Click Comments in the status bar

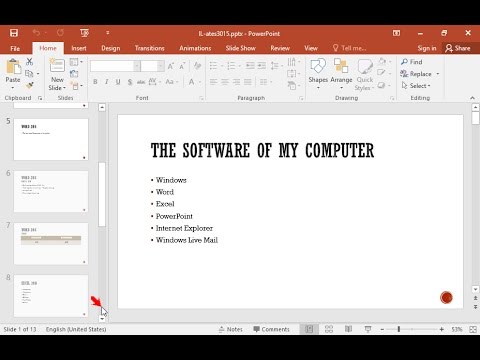pyautogui.click(x=271, y=329)
